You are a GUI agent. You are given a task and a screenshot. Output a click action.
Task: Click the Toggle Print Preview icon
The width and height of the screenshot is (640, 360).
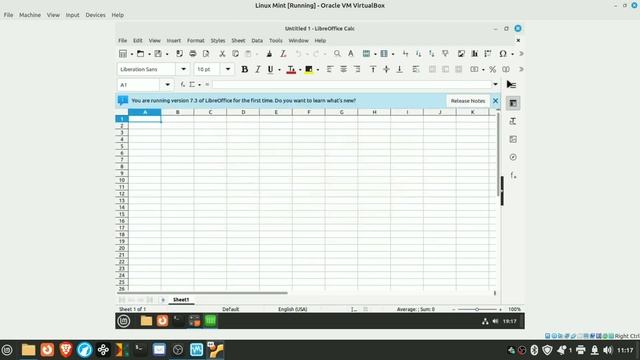pyautogui.click(x=206, y=53)
